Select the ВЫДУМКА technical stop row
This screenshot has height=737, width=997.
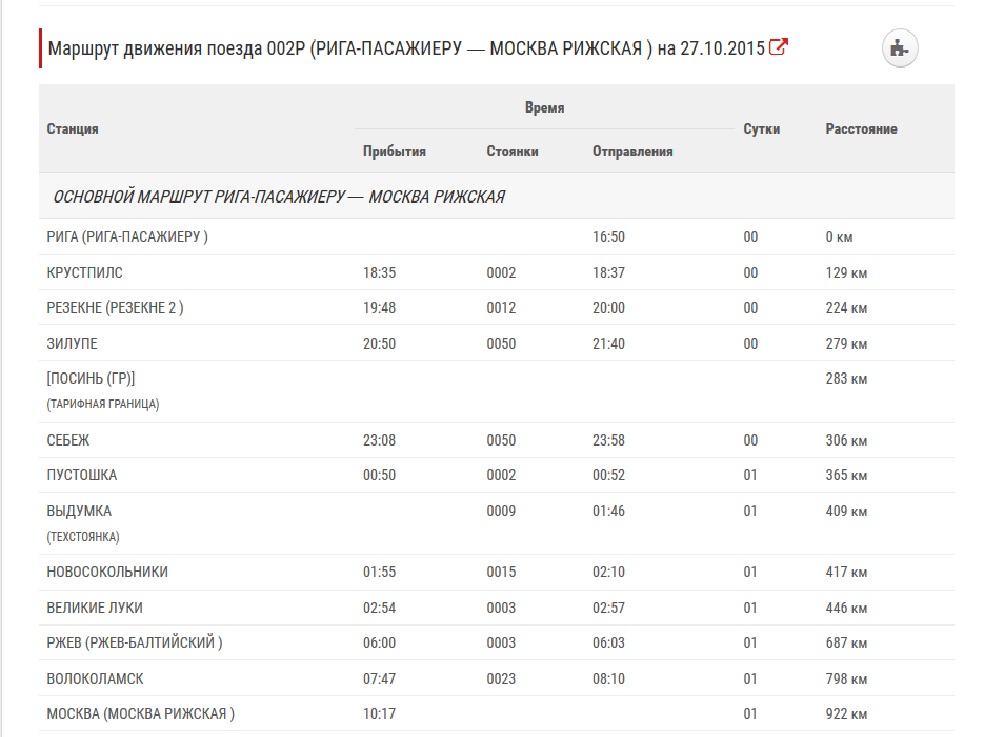click(x=79, y=511)
